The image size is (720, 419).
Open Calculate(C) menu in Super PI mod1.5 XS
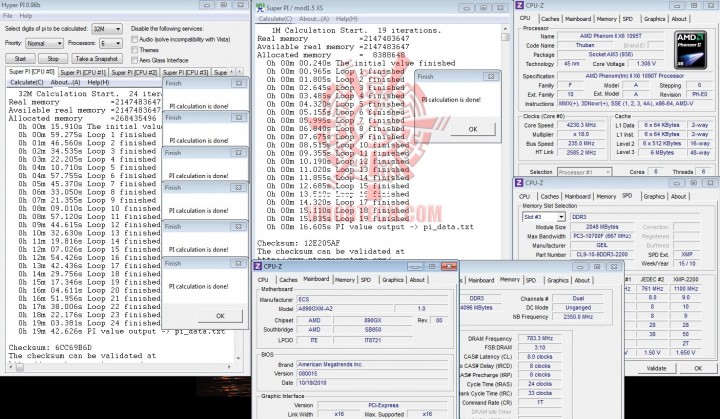[275, 19]
